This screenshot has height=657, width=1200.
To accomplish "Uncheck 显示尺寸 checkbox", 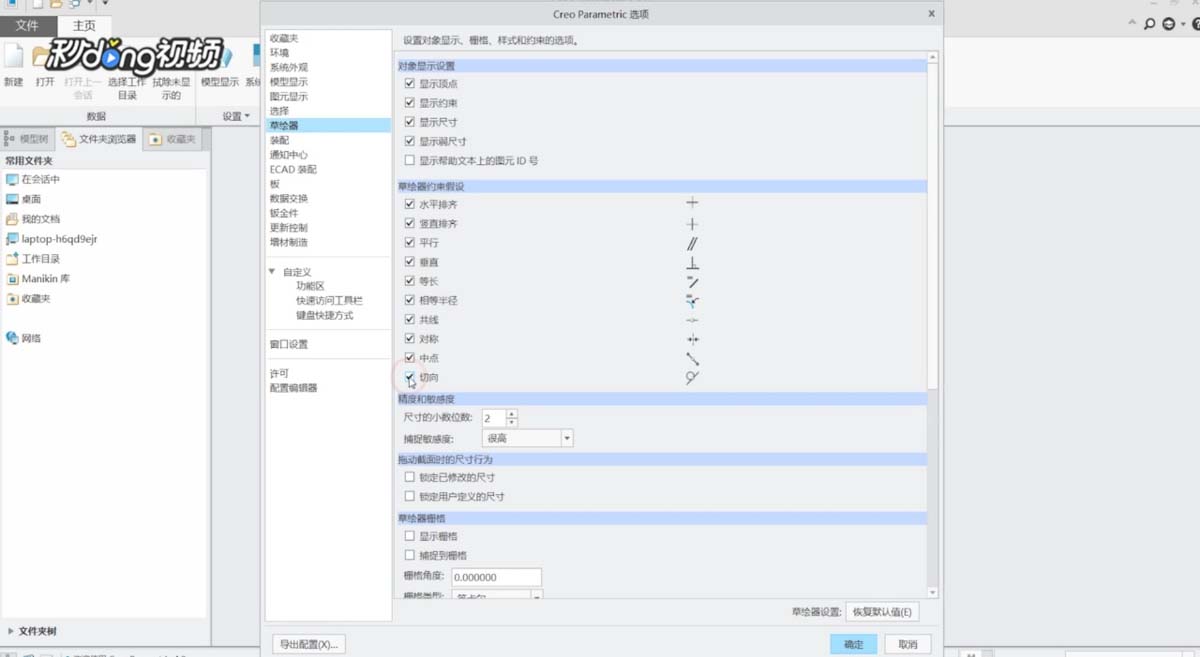I will [409, 122].
